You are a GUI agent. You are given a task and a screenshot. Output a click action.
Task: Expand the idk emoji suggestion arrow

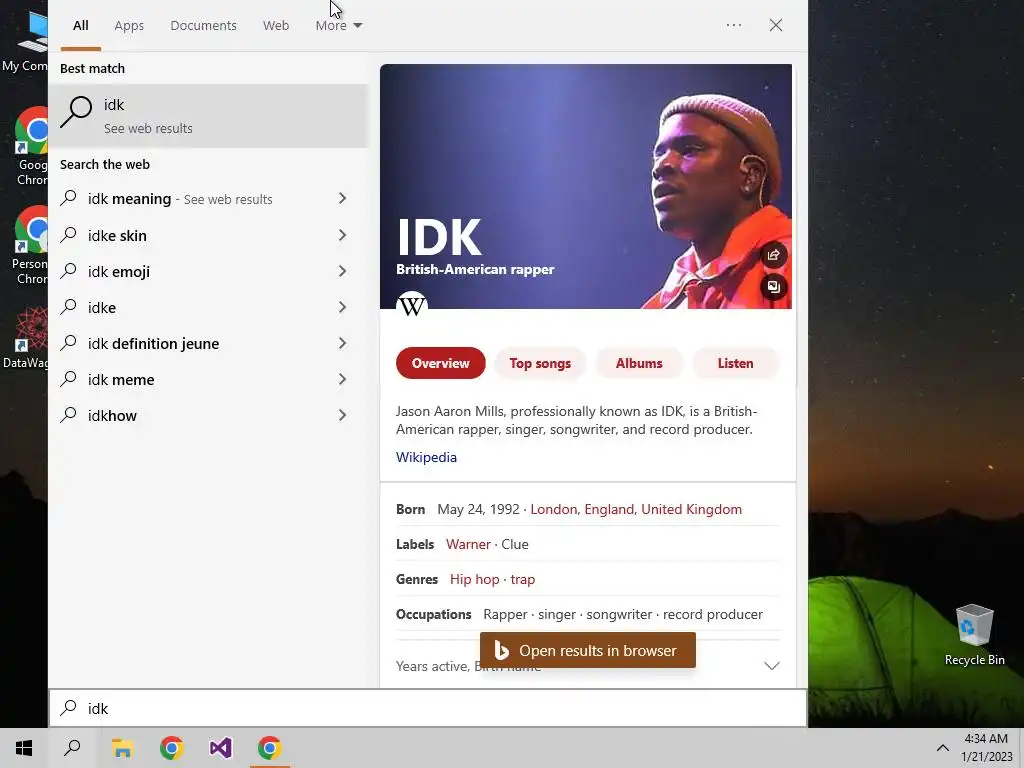342,271
